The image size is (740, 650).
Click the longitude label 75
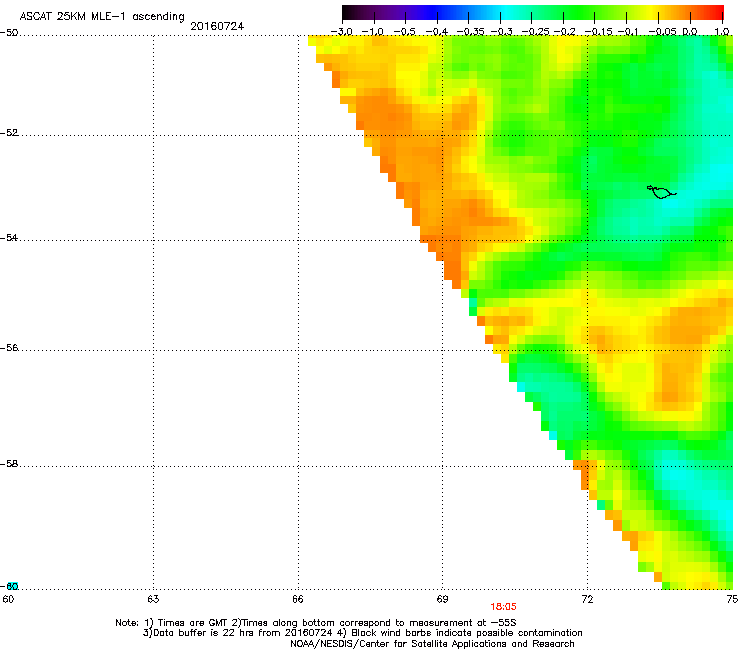(x=732, y=599)
